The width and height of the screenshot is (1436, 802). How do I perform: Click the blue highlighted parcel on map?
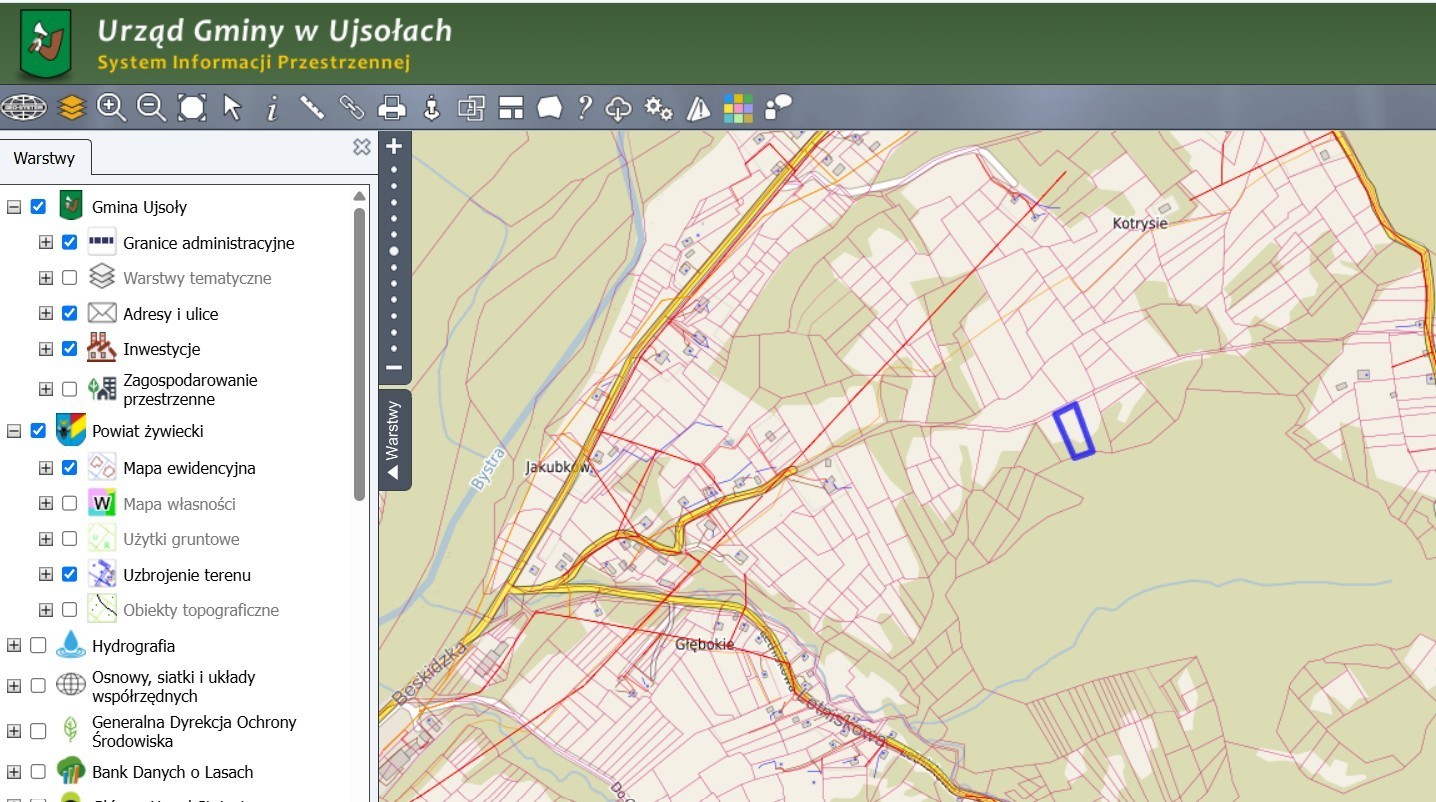[x=1074, y=431]
